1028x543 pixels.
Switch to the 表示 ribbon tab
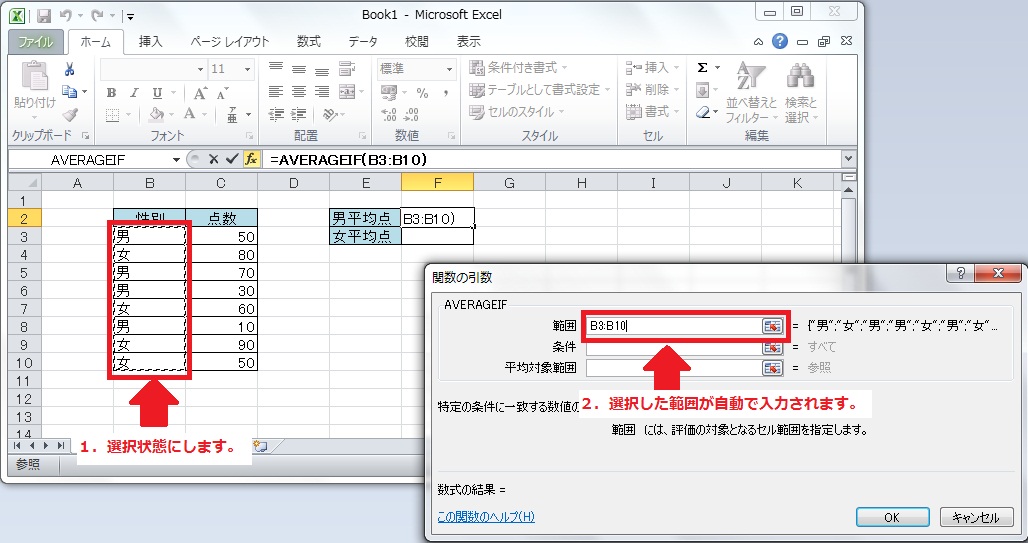tap(468, 41)
